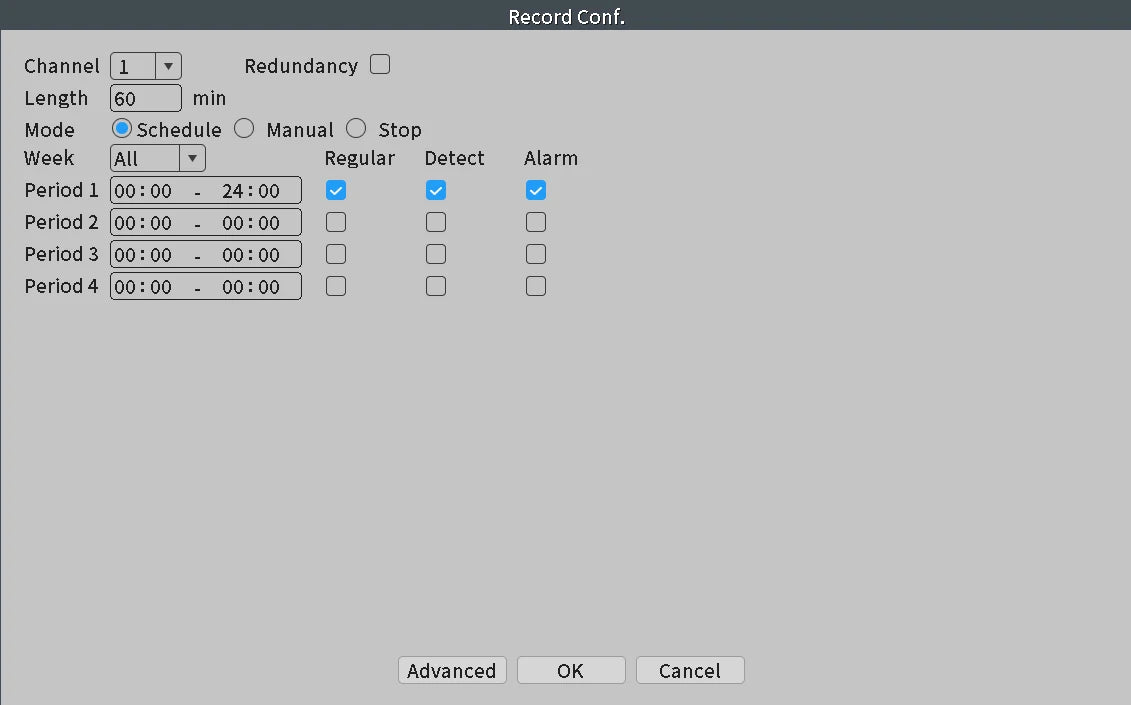Expand the Week dropdown showing All
The height and width of the screenshot is (705, 1131).
[157, 158]
